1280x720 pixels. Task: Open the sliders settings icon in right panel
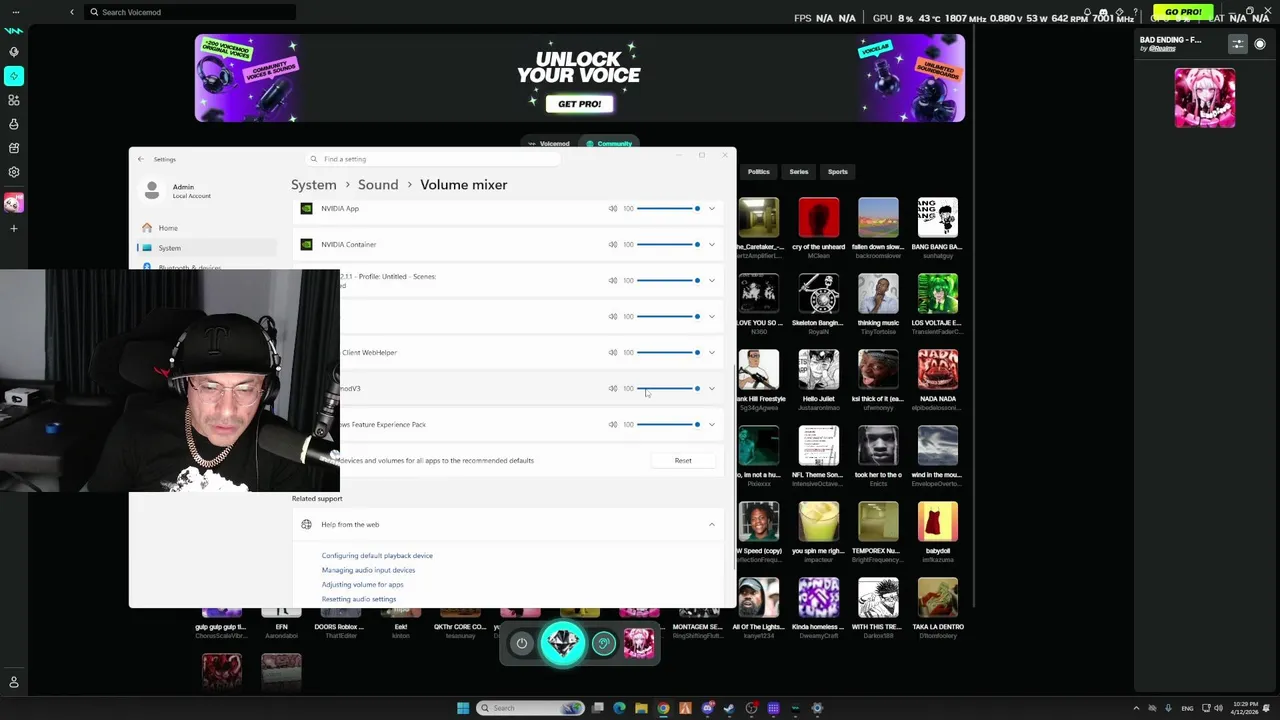tap(1238, 44)
